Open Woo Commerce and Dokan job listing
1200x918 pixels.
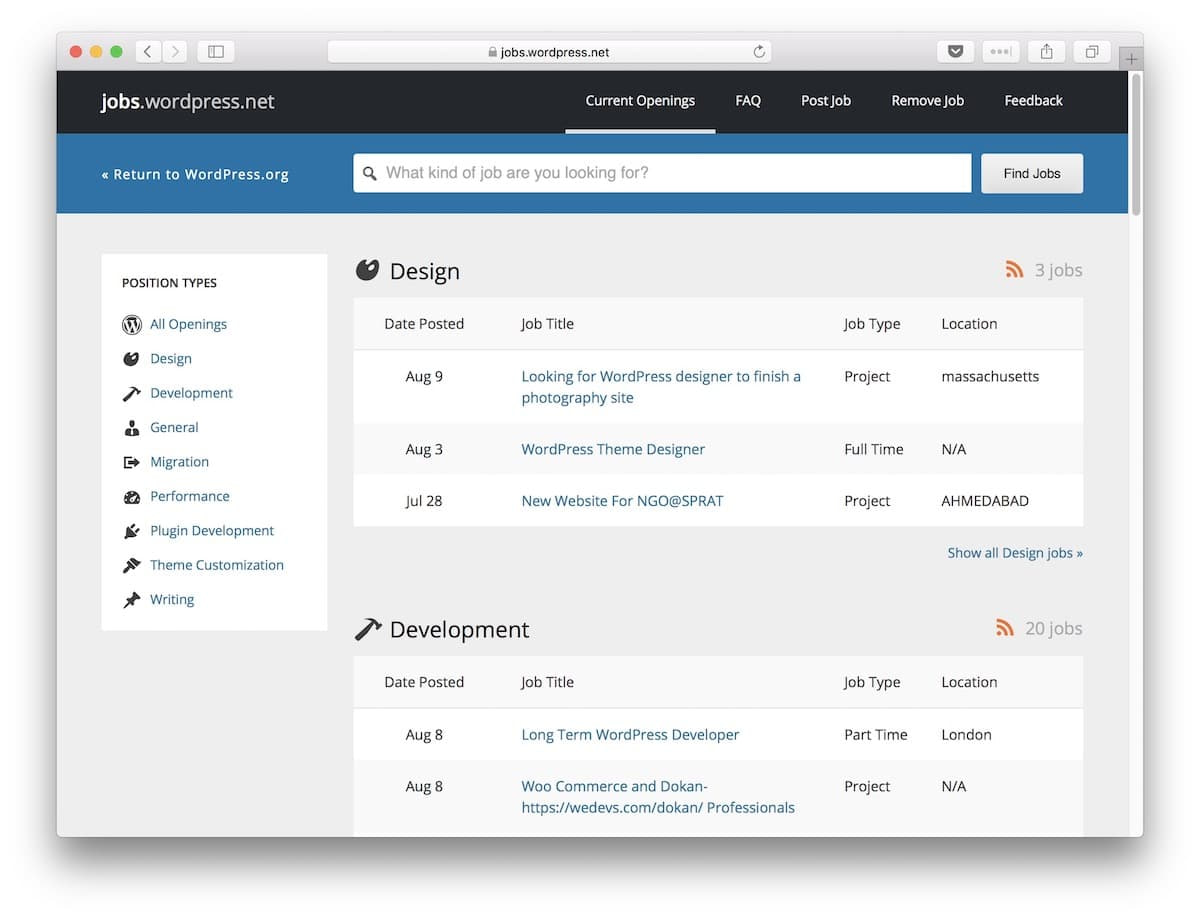[x=658, y=797]
